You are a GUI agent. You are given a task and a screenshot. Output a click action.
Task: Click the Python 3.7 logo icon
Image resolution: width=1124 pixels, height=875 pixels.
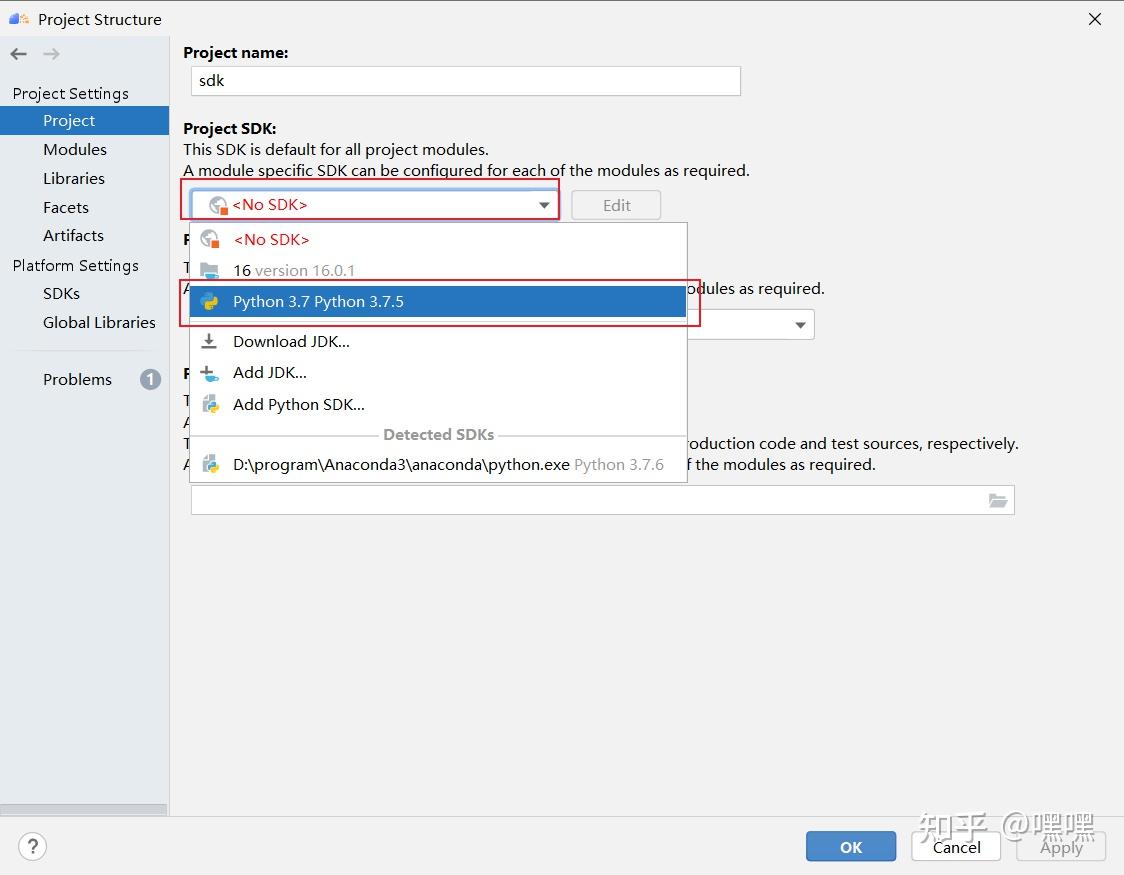point(210,301)
